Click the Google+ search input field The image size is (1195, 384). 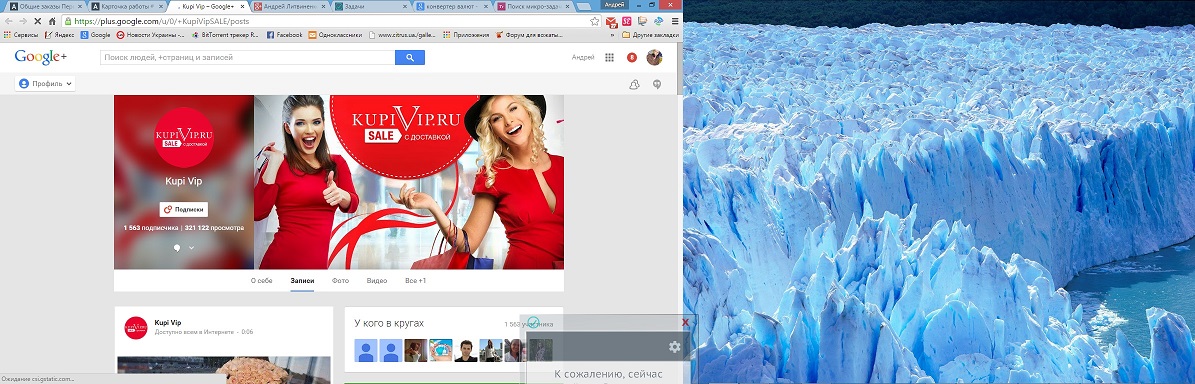click(248, 57)
